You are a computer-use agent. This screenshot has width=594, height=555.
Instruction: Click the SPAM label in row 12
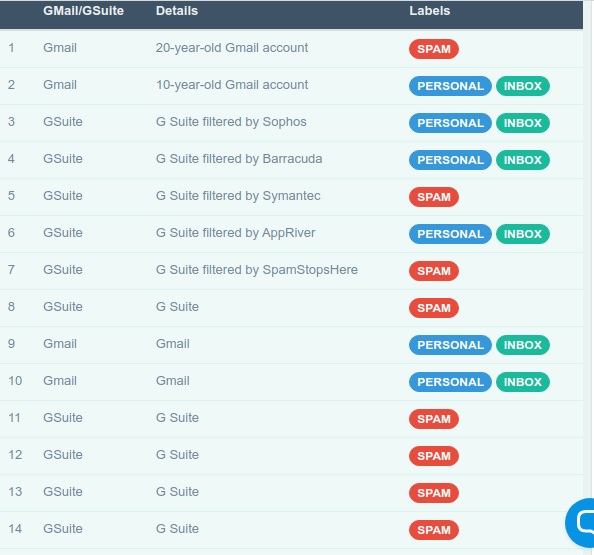click(434, 456)
